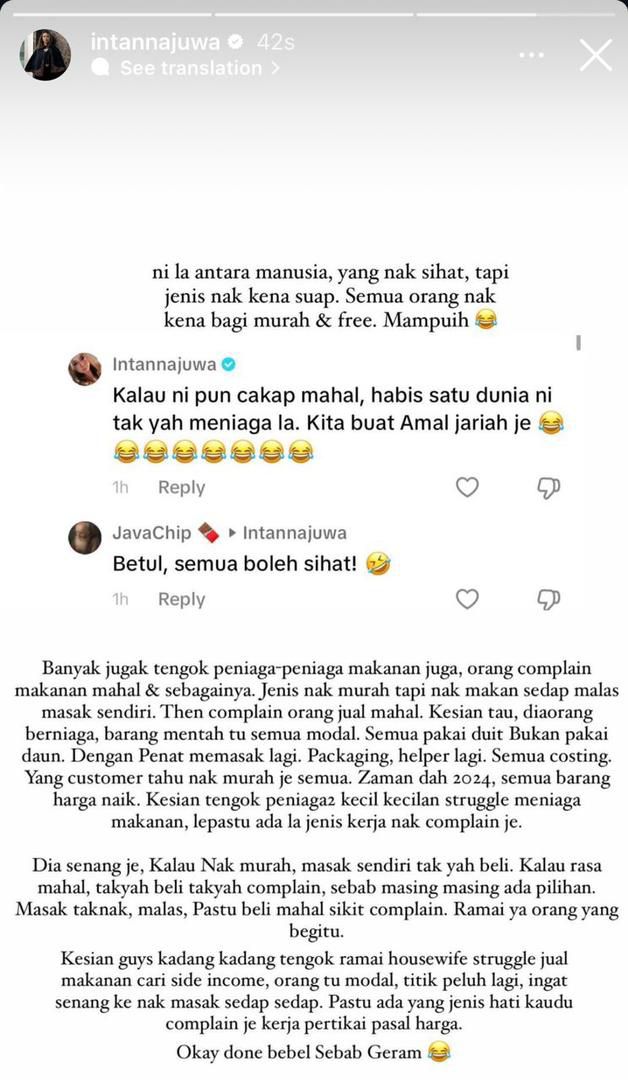The image size is (628, 1080).
Task: Tap intannajuwa's story profile picture
Action: (46, 55)
